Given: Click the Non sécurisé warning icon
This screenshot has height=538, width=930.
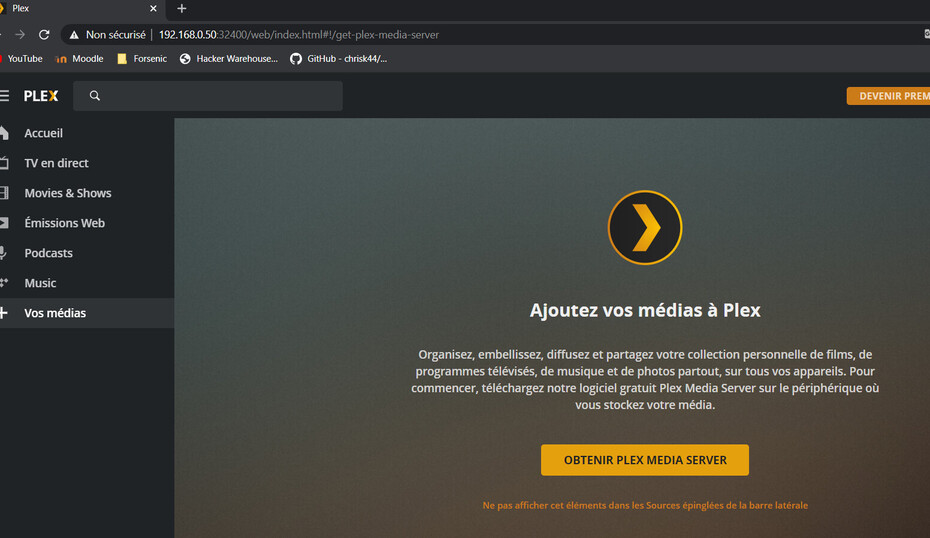Looking at the screenshot, I should pos(74,35).
